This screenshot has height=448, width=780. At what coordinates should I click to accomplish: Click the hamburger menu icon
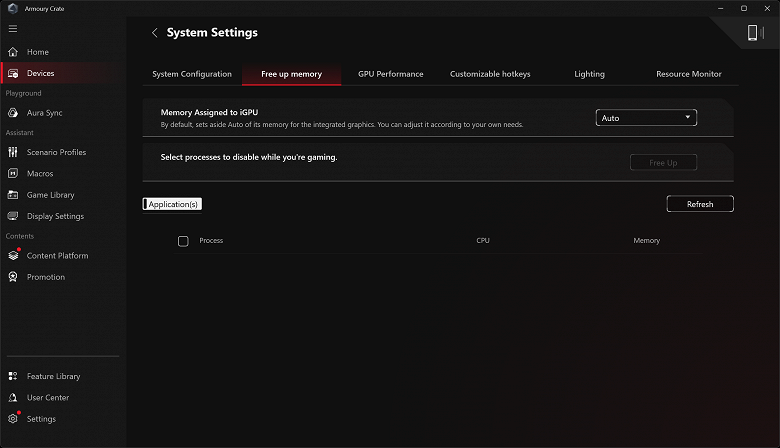pos(12,29)
